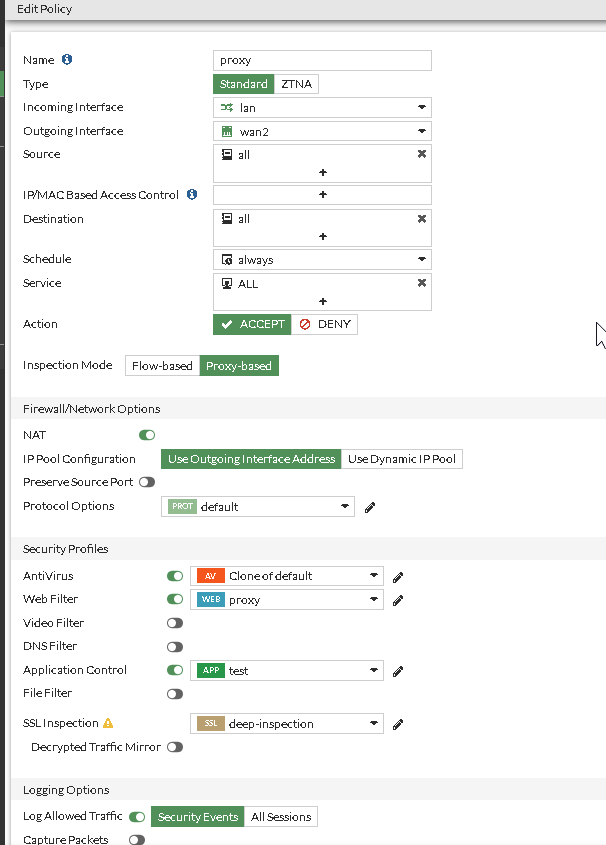Switch the policy Type to ZTNA

coord(297,84)
